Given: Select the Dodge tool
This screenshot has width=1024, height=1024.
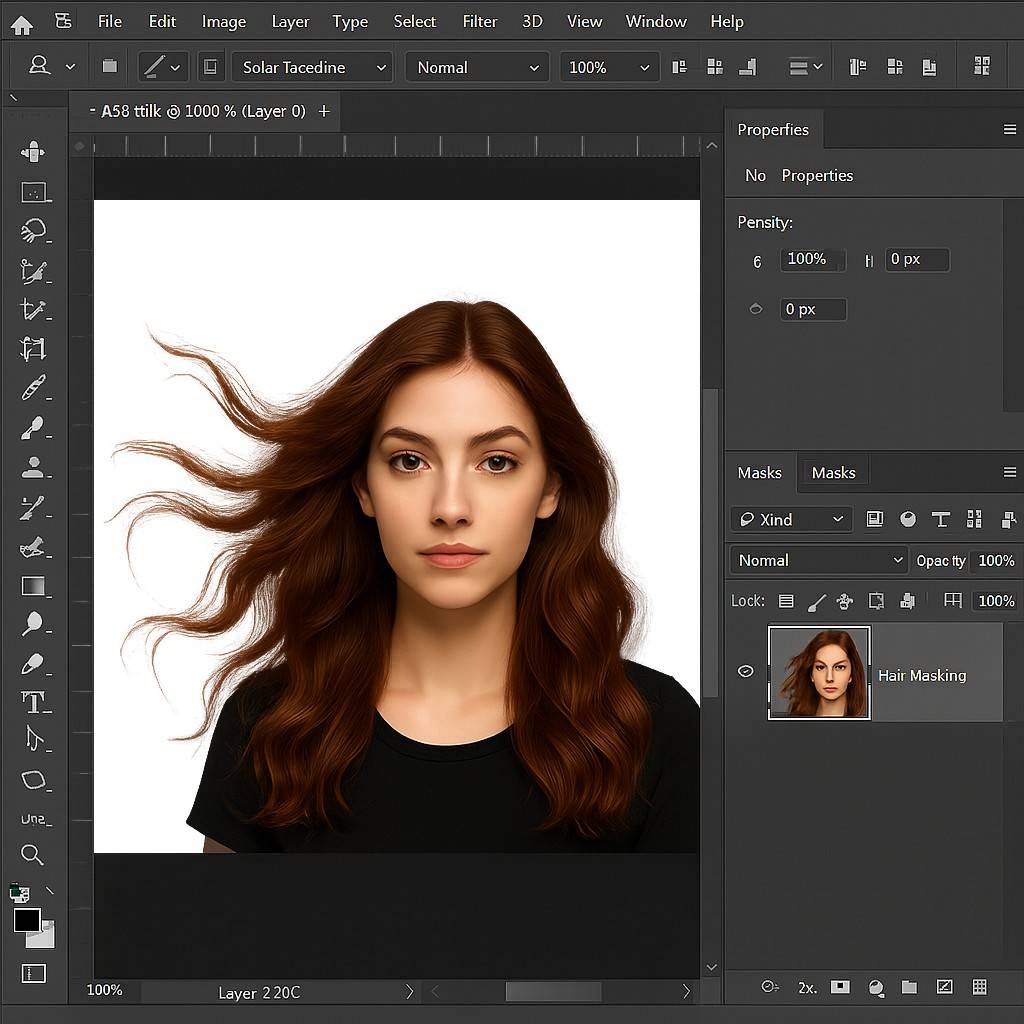Looking at the screenshot, I should (33, 624).
